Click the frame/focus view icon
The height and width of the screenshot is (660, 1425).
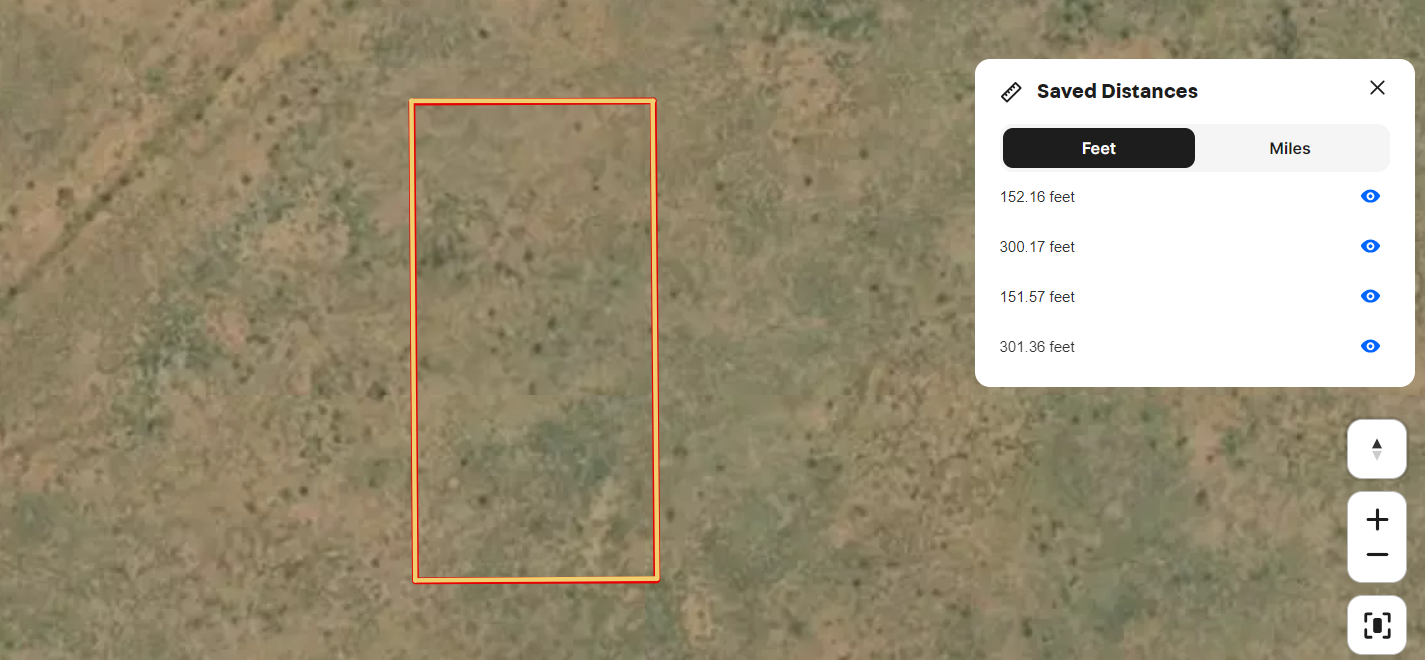pos(1377,626)
